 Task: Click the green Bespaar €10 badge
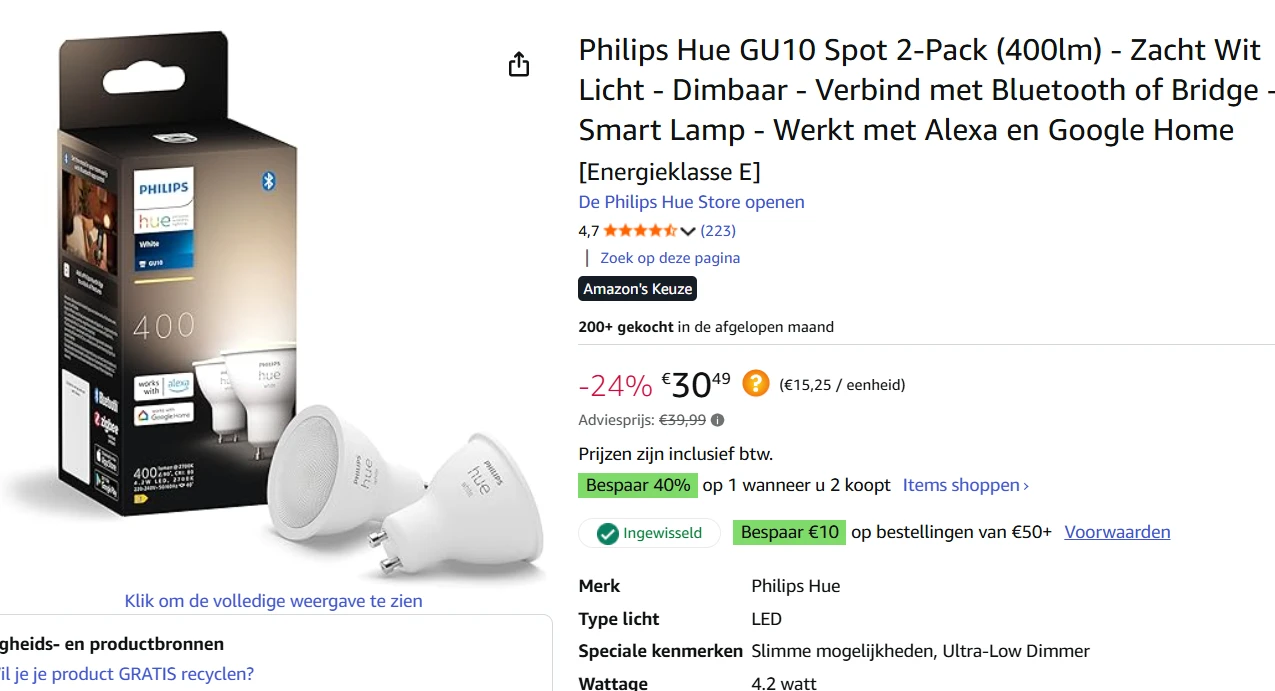click(790, 532)
